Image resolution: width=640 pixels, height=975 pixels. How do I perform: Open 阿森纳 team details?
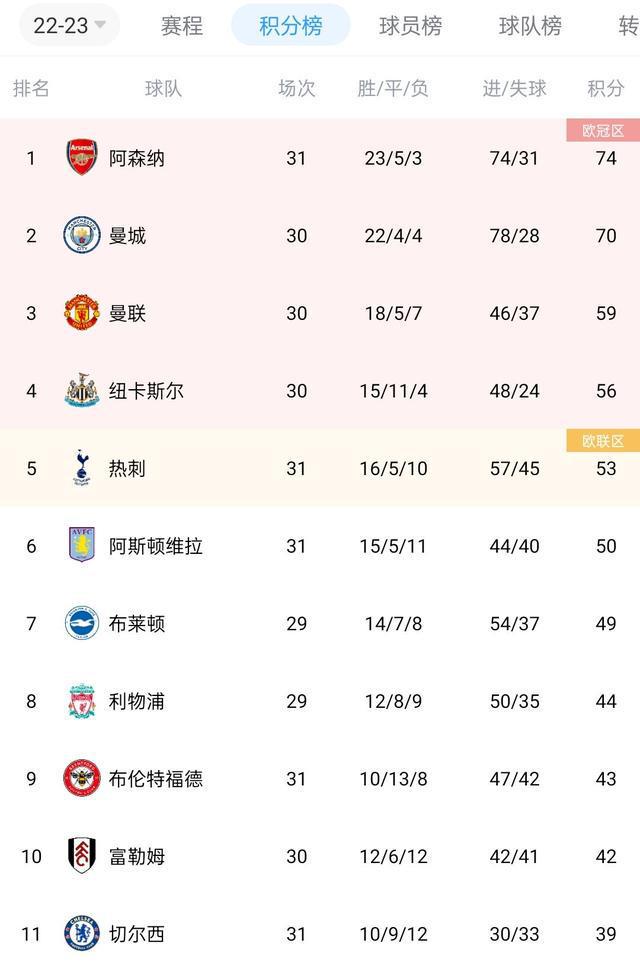click(135, 158)
